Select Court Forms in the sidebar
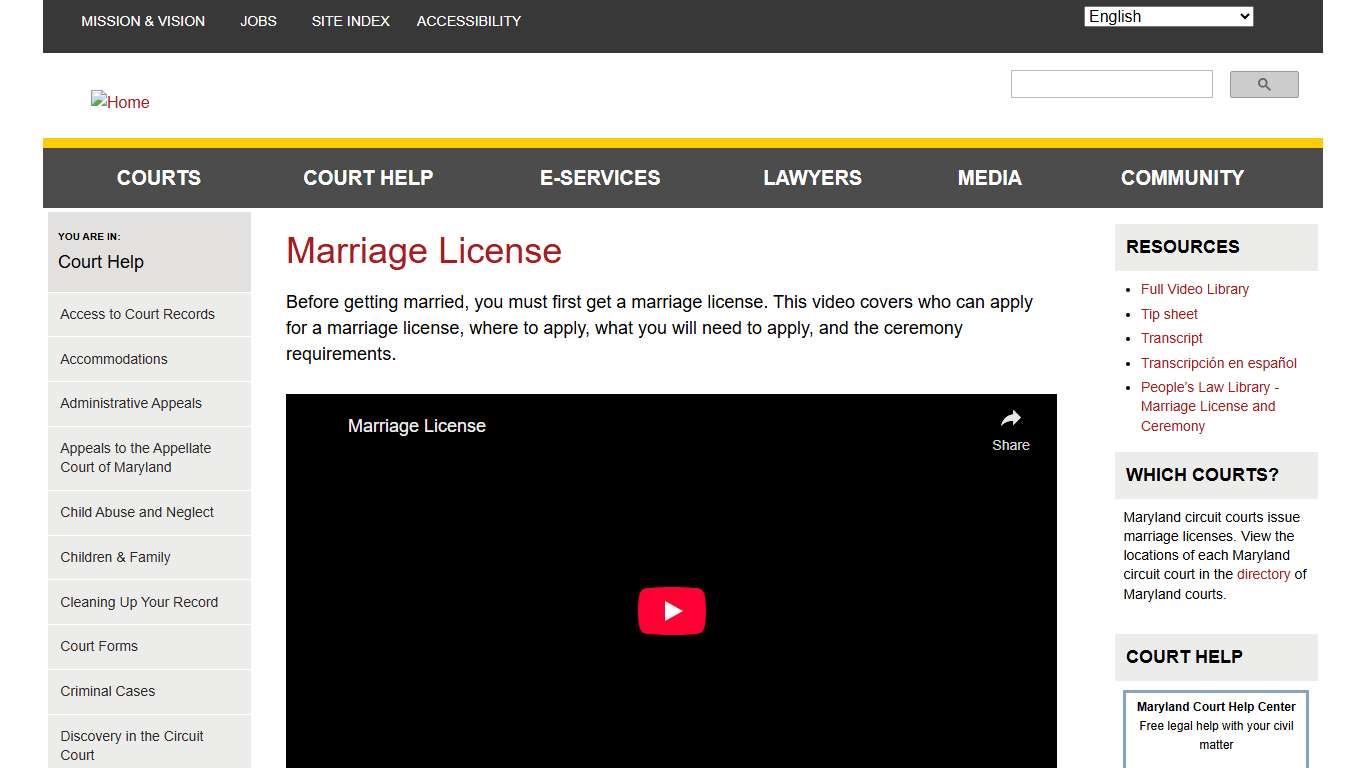Viewport: 1366px width, 768px height. (x=99, y=646)
